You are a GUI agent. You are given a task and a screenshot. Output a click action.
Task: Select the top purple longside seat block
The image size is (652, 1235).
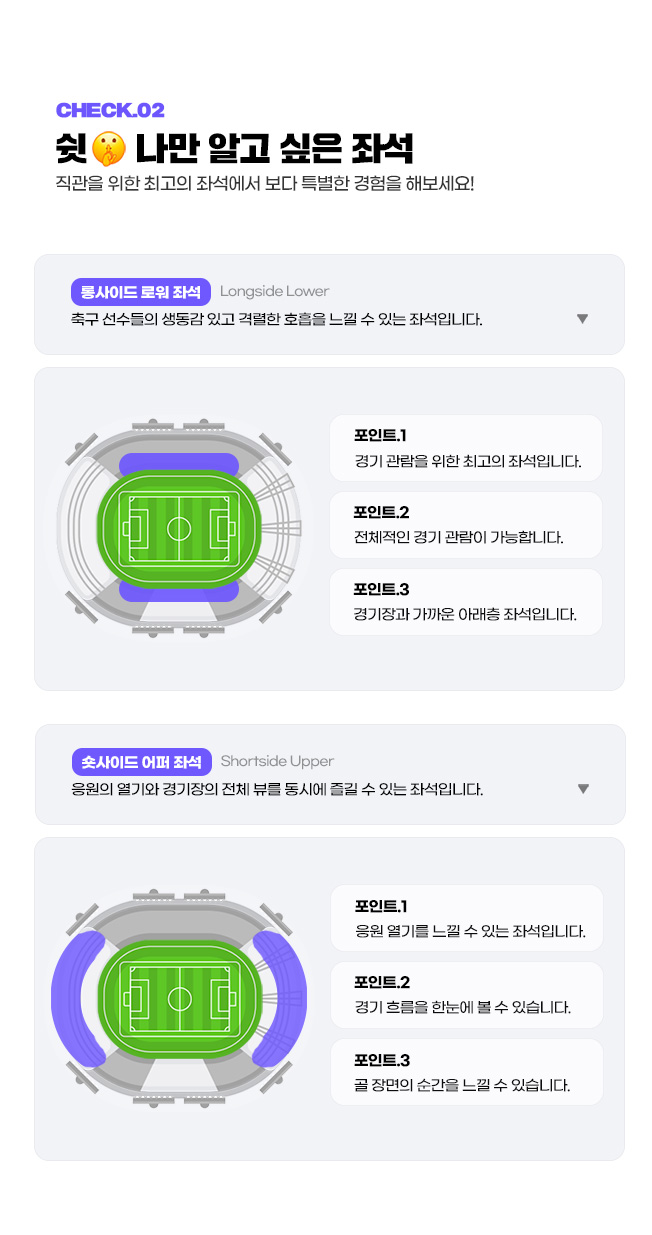[179, 464]
